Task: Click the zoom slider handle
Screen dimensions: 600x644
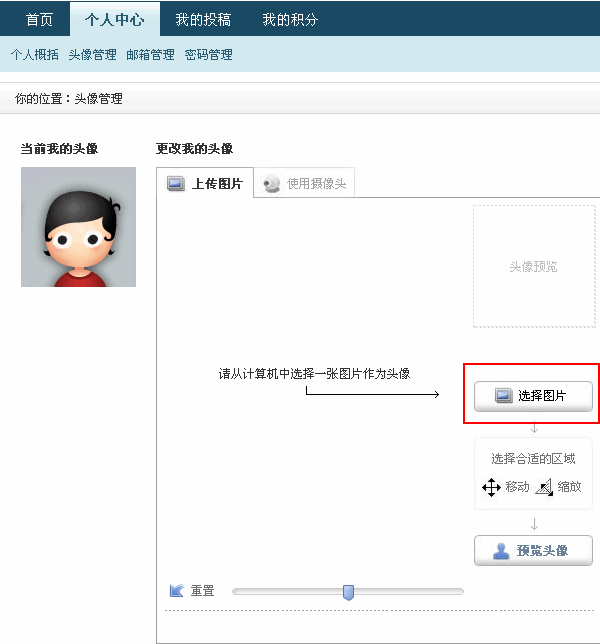Action: [x=348, y=592]
